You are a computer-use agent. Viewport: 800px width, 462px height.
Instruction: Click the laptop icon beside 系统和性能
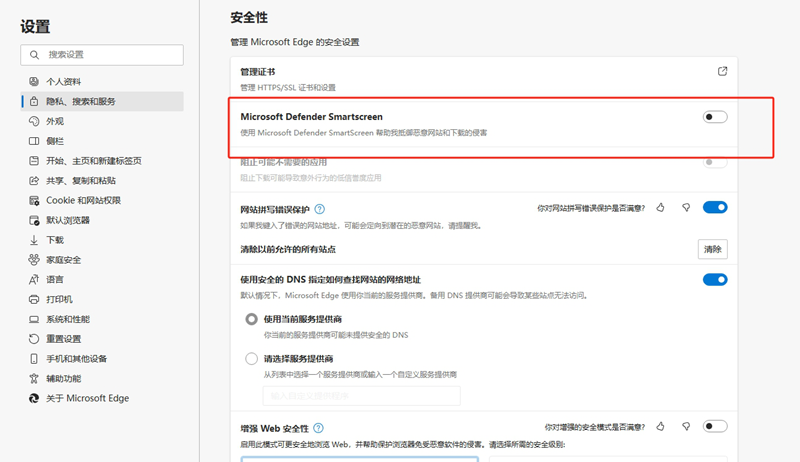click(34, 319)
